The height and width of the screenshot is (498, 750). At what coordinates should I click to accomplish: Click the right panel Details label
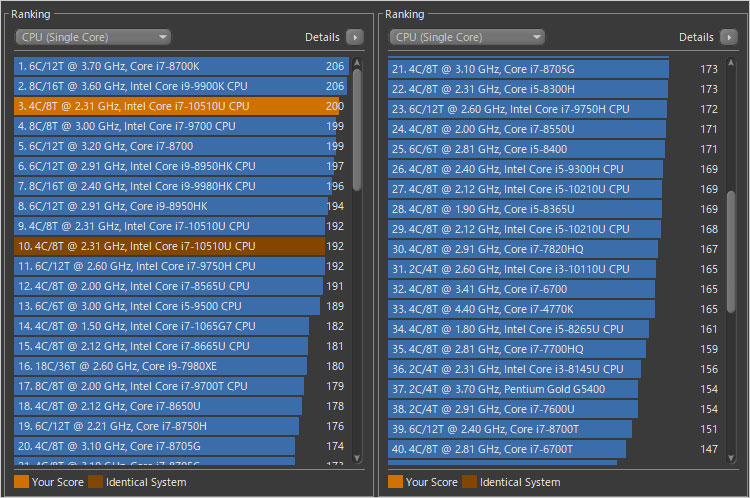(x=696, y=37)
